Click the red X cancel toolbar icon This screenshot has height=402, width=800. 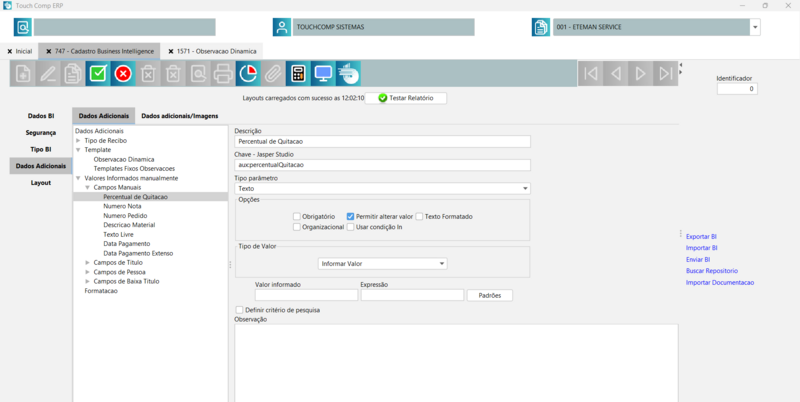123,73
